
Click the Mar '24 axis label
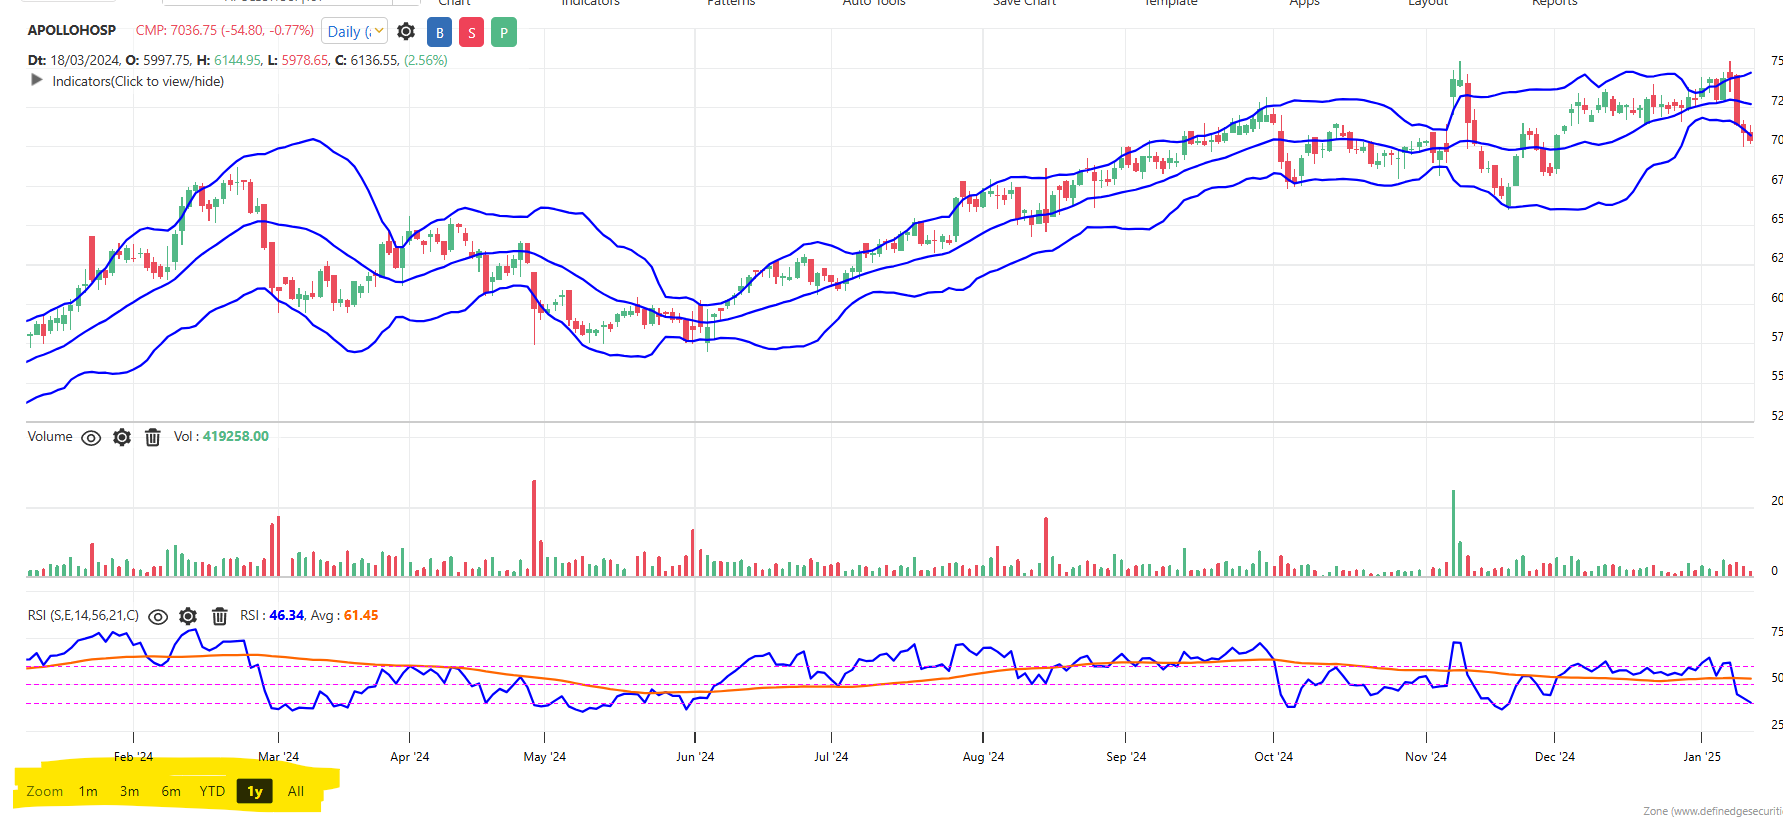[x=278, y=757]
